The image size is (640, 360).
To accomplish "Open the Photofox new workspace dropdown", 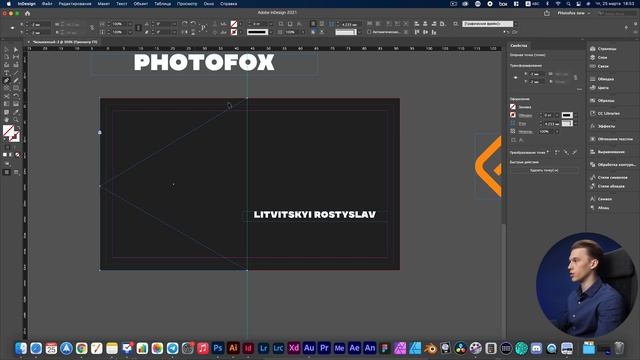I will tap(573, 13).
